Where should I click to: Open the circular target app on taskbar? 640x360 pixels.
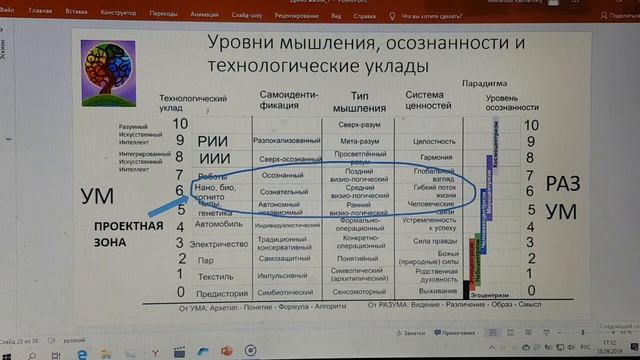(x=250, y=350)
